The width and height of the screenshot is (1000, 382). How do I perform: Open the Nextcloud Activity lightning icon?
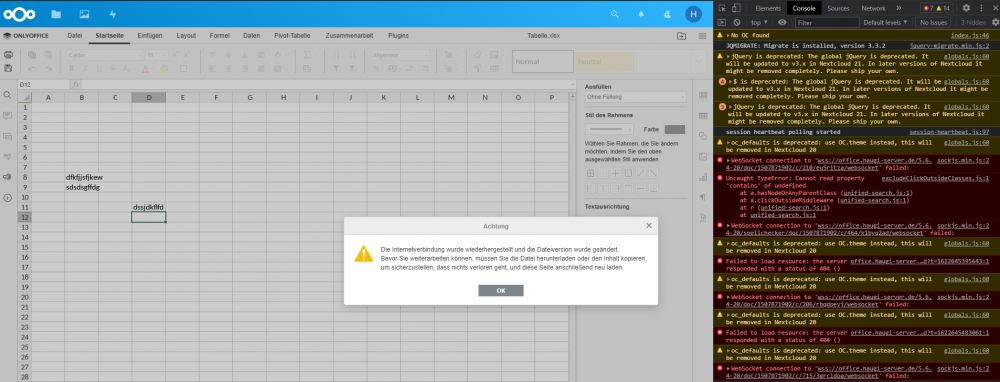pyautogui.click(x=113, y=13)
